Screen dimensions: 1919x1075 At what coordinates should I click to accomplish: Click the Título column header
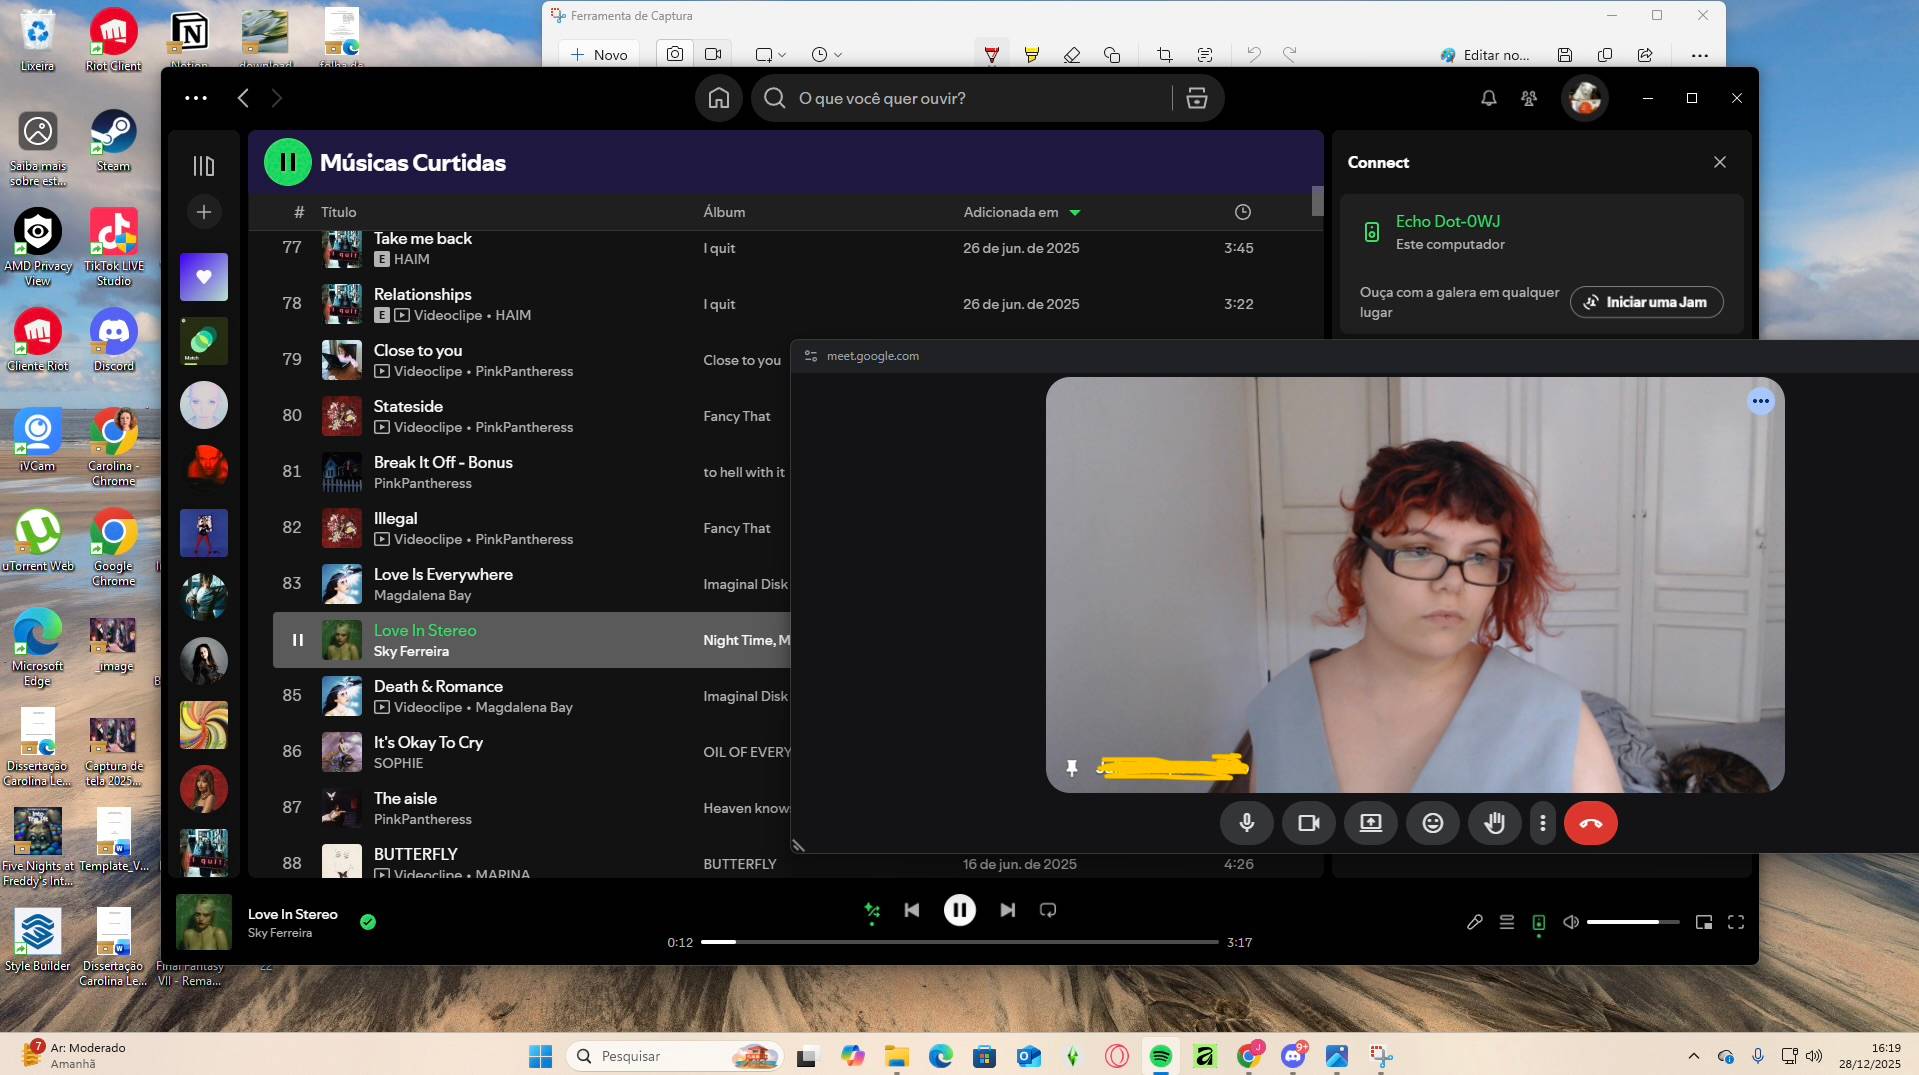[x=338, y=212]
